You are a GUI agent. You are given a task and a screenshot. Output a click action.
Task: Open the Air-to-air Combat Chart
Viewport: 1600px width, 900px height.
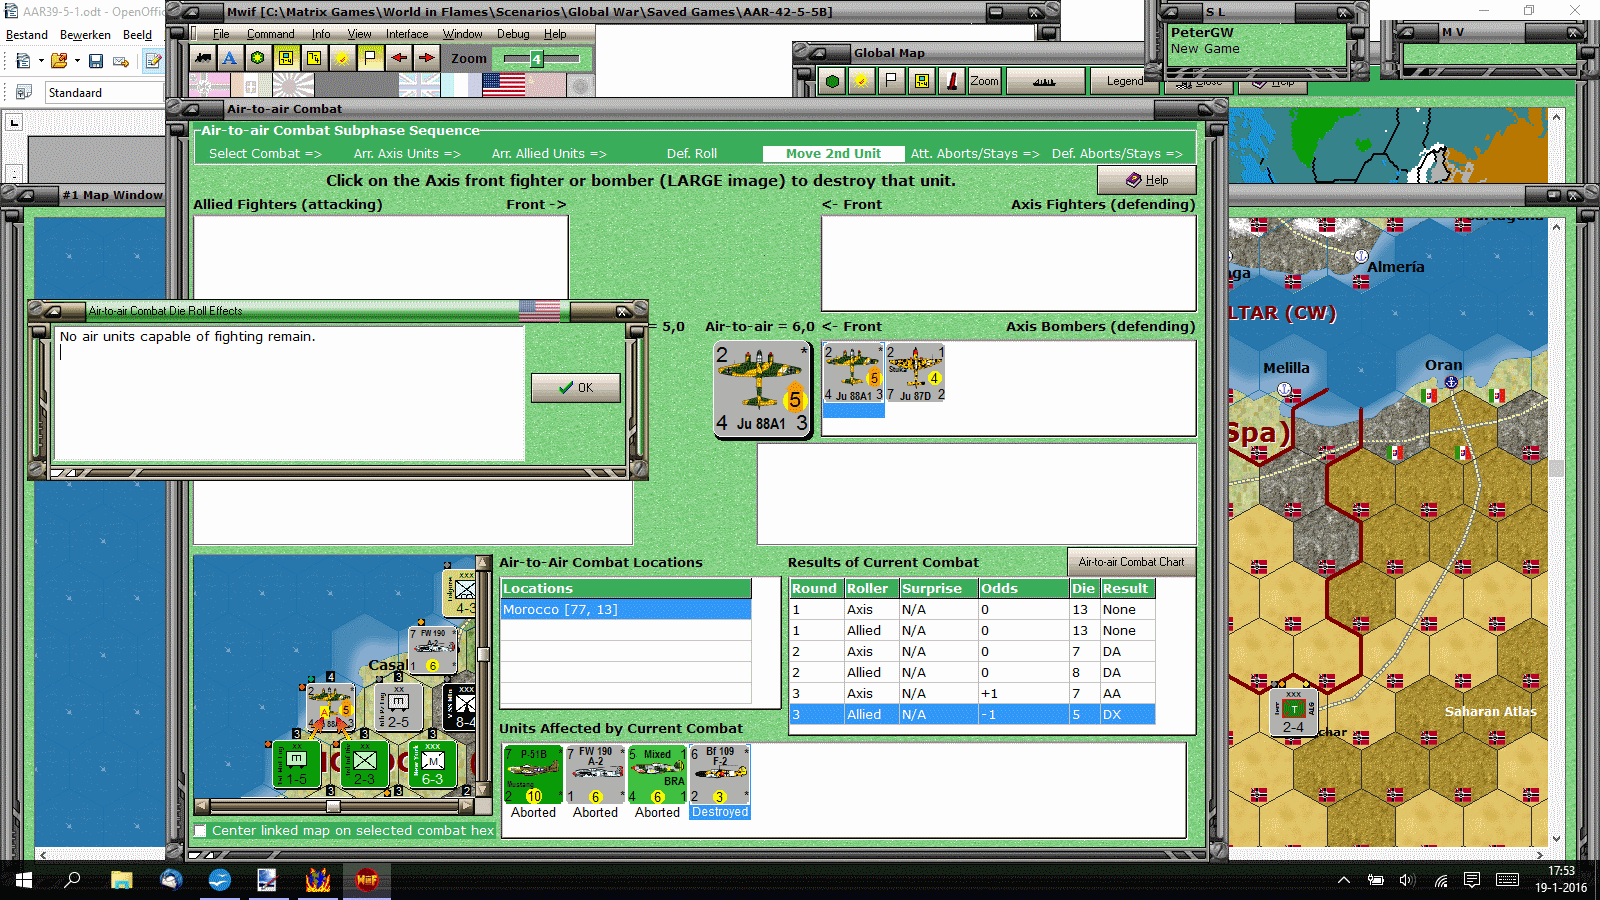(1131, 562)
